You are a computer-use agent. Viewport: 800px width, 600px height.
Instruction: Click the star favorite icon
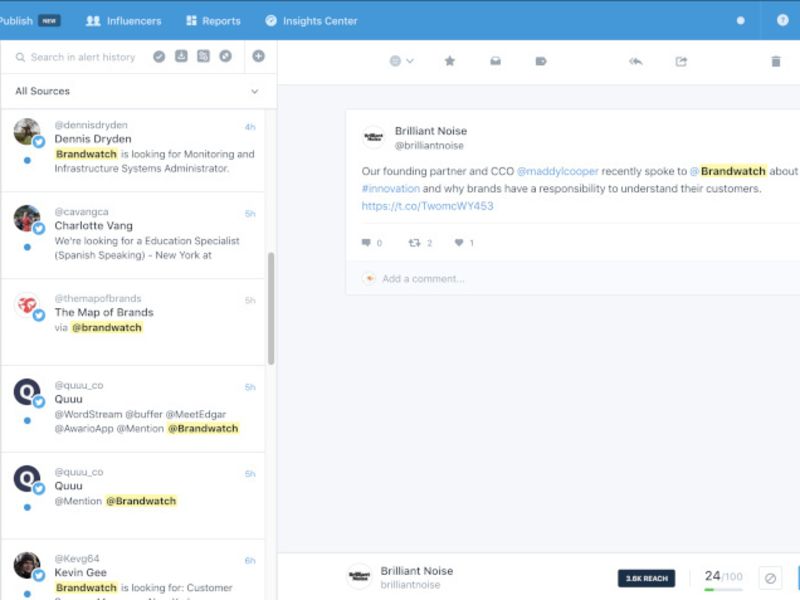[x=449, y=61]
